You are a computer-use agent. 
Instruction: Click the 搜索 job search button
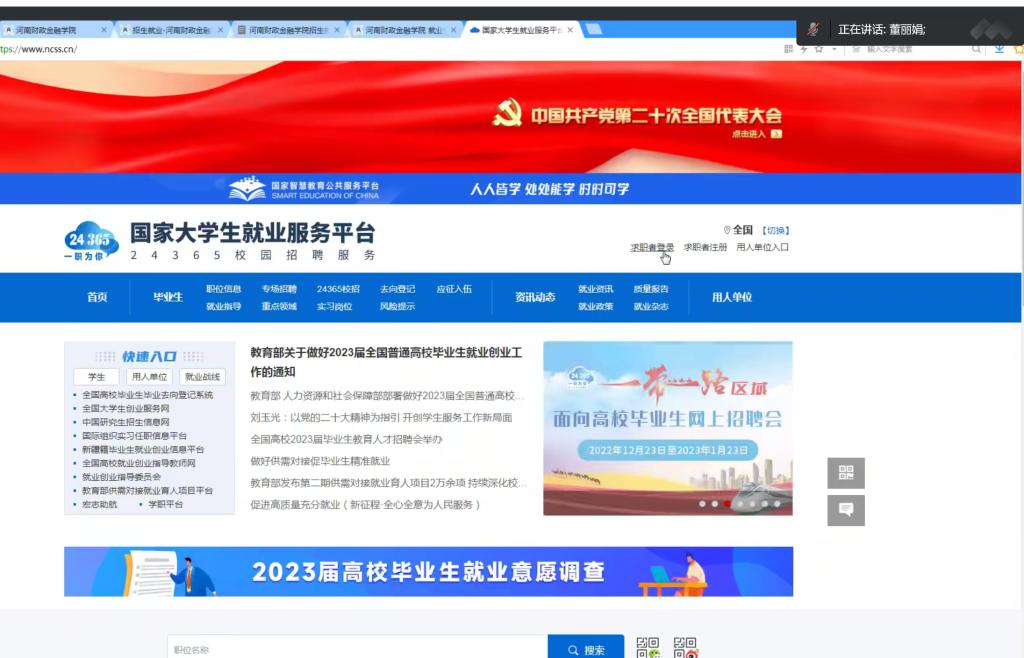(x=586, y=647)
